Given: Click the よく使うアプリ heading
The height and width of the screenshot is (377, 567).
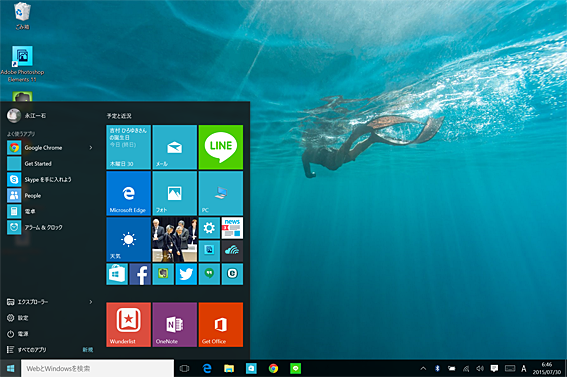Looking at the screenshot, I should pos(21,134).
